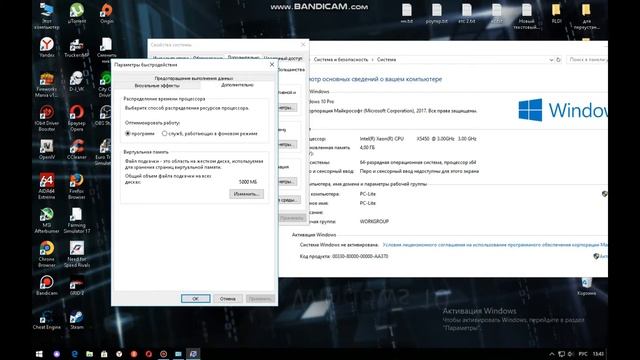Click Изменить... for virtual memory
Viewport: 640px width, 360px height.
246,194
